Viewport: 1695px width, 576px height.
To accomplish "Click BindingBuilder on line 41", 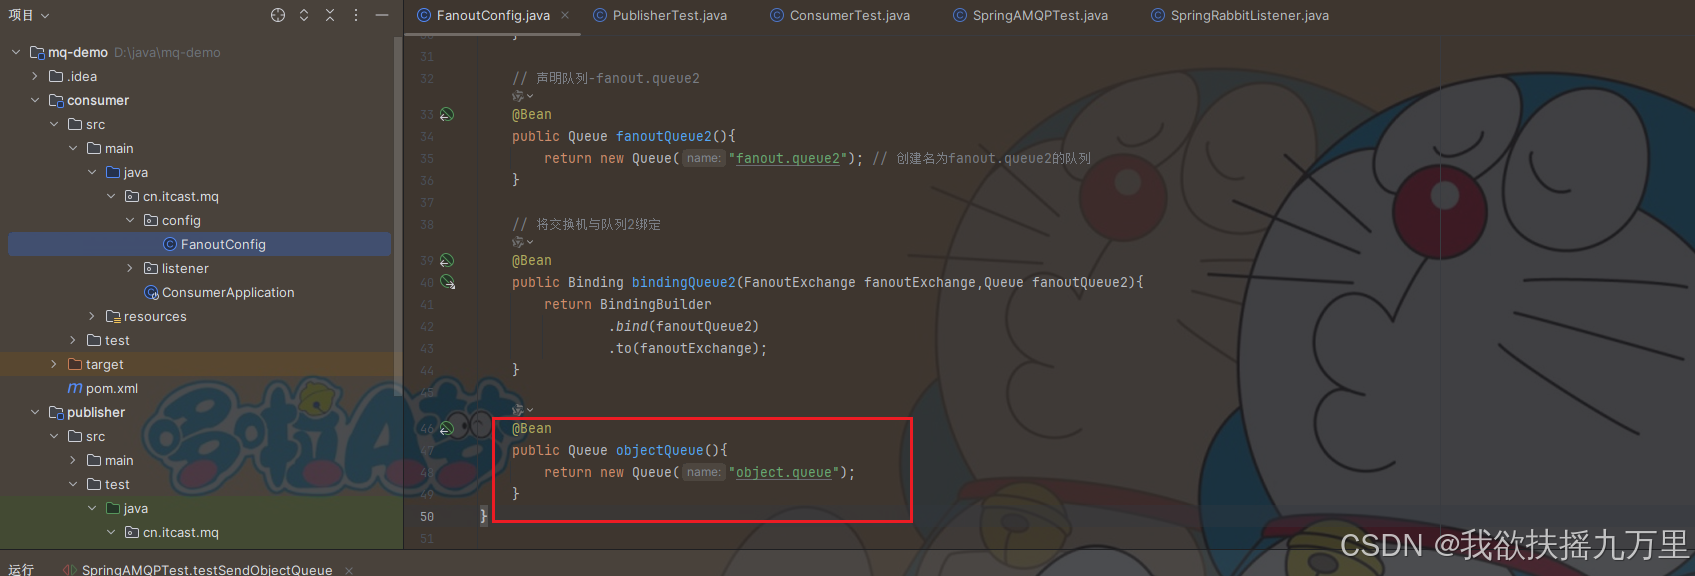I will click(656, 304).
